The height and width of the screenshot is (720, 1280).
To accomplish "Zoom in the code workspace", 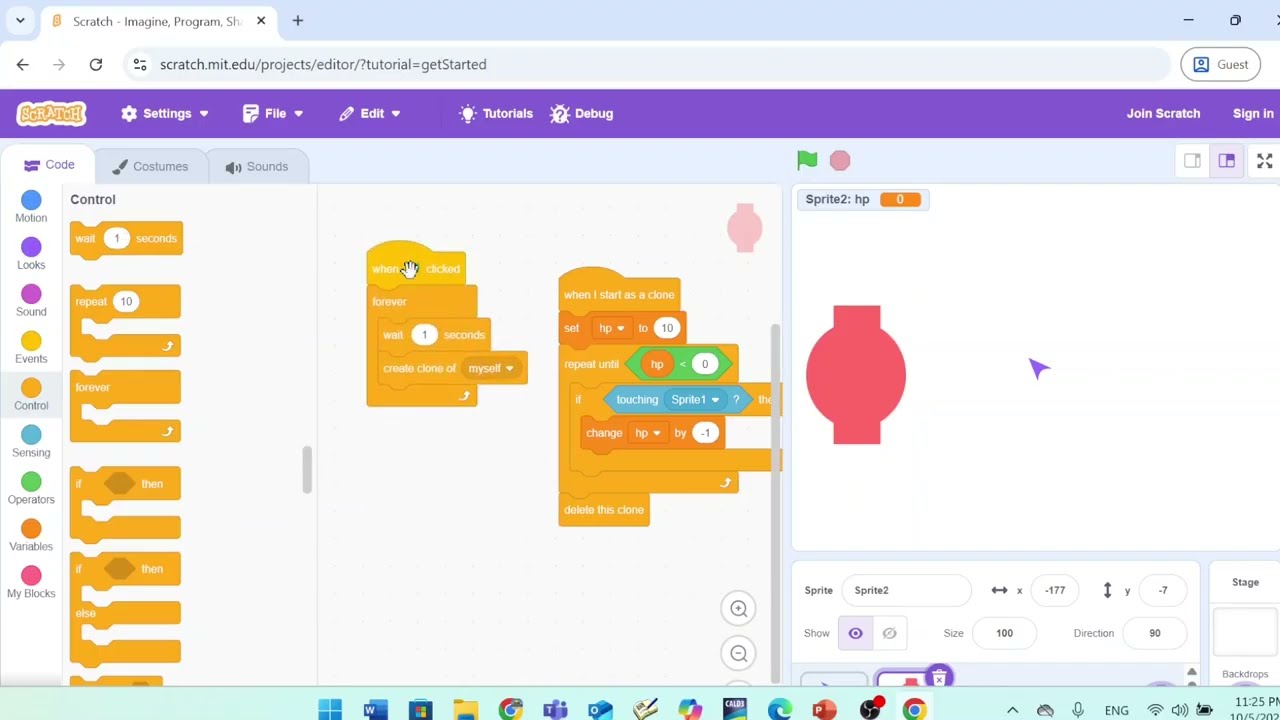I will tap(739, 609).
